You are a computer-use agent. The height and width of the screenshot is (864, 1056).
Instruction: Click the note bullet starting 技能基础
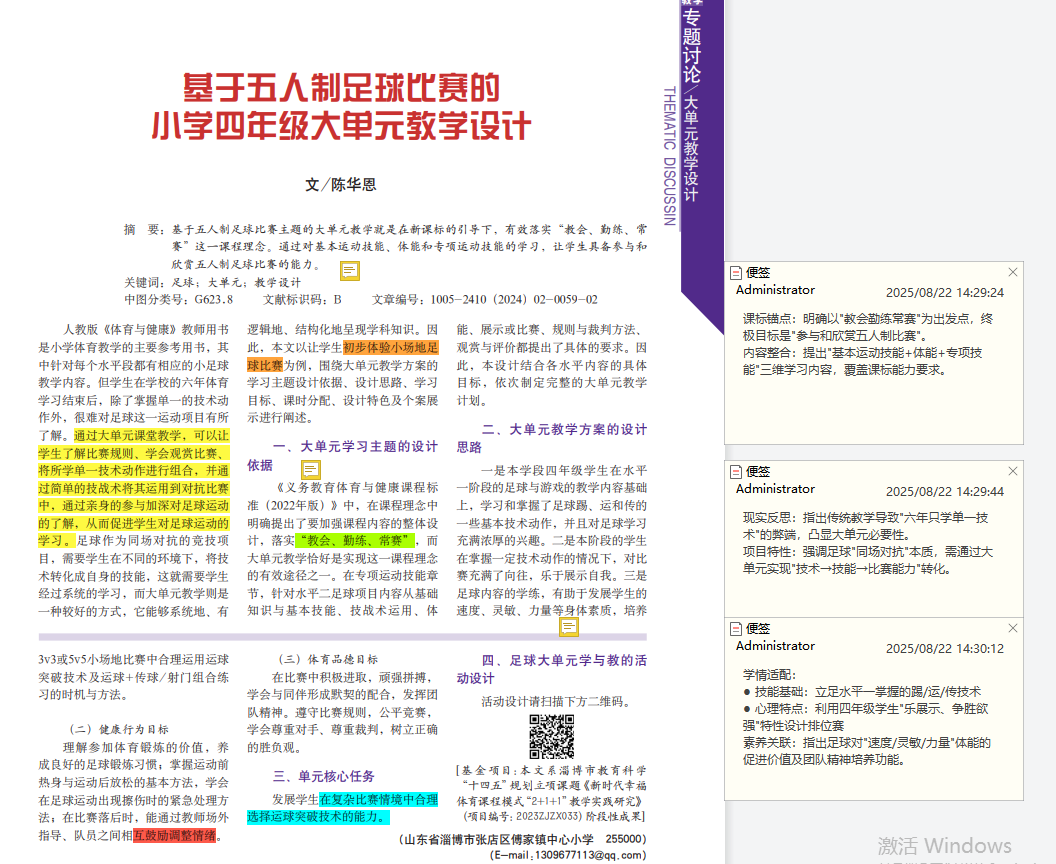pyautogui.click(x=862, y=692)
